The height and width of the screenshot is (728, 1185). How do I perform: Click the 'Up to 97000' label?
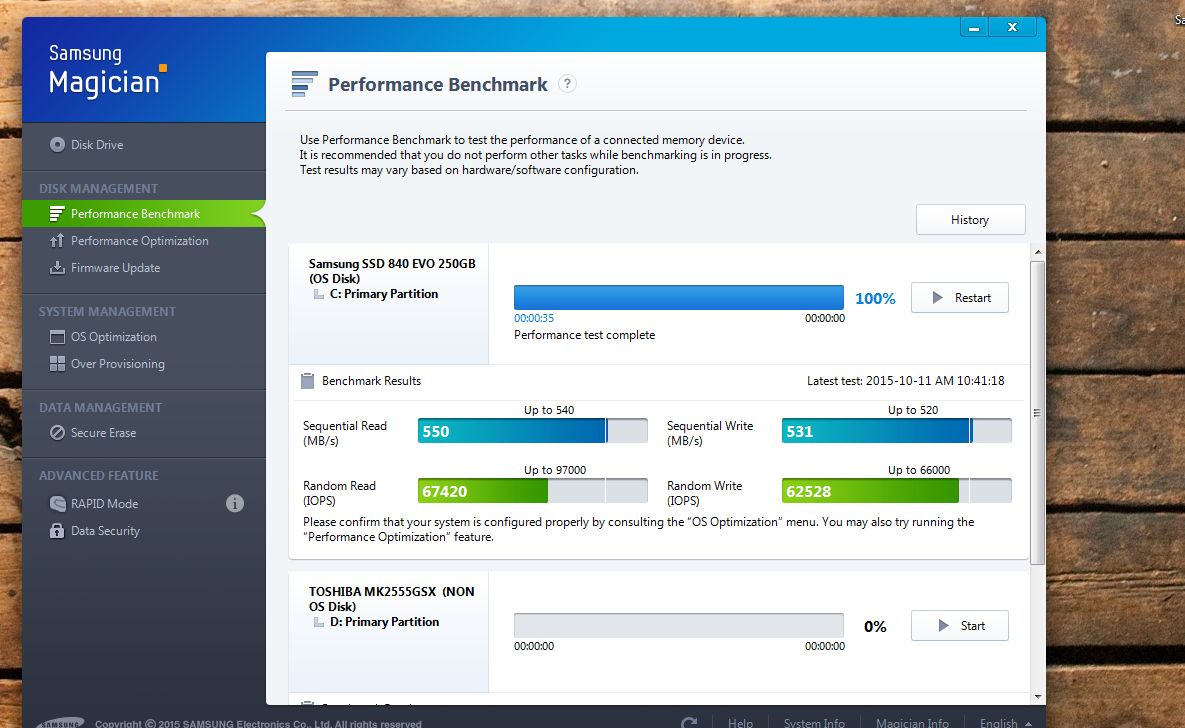tap(555, 470)
